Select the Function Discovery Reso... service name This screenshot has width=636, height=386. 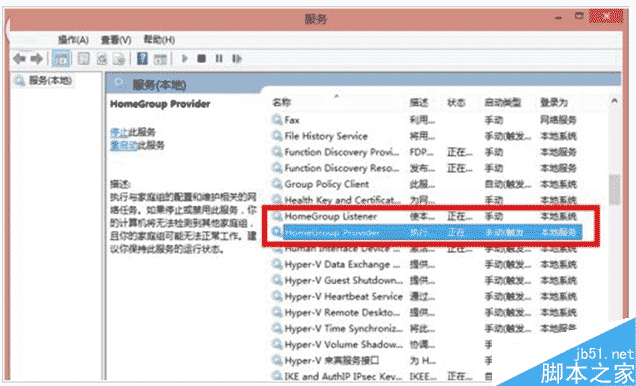point(342,168)
